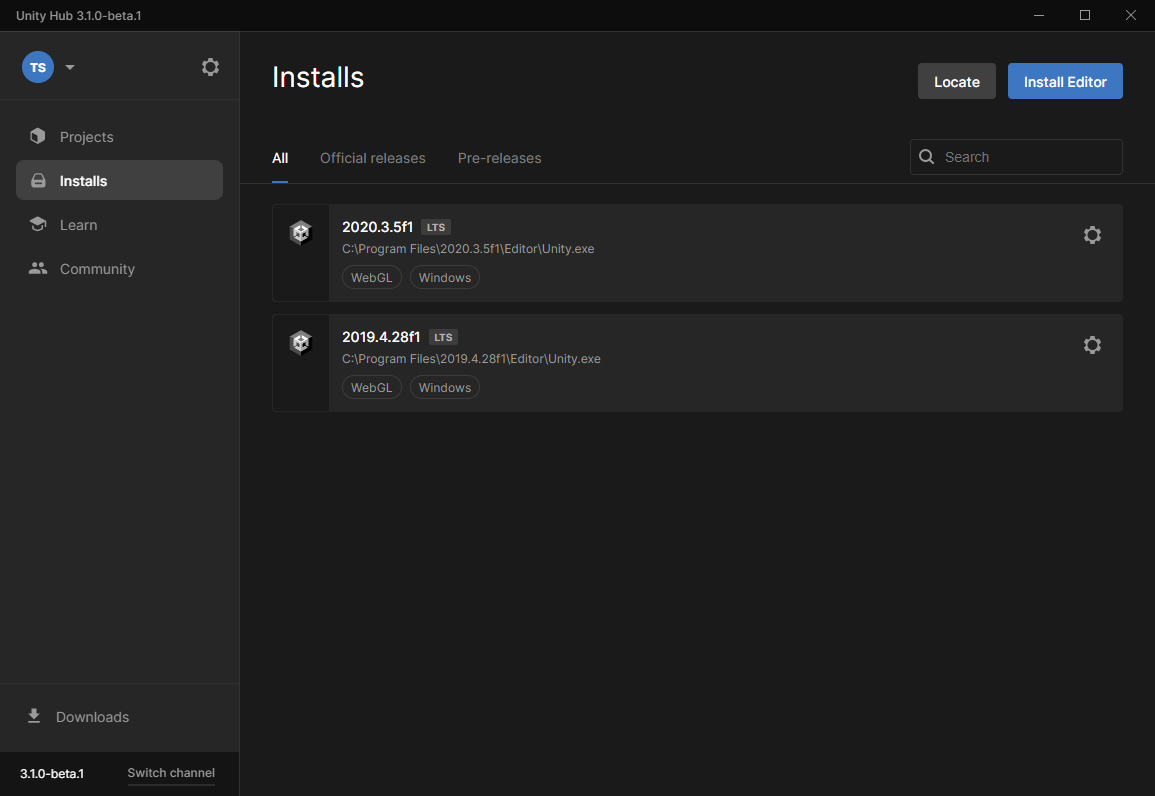
Task: Click the Switch channel link
Action: coord(171,772)
